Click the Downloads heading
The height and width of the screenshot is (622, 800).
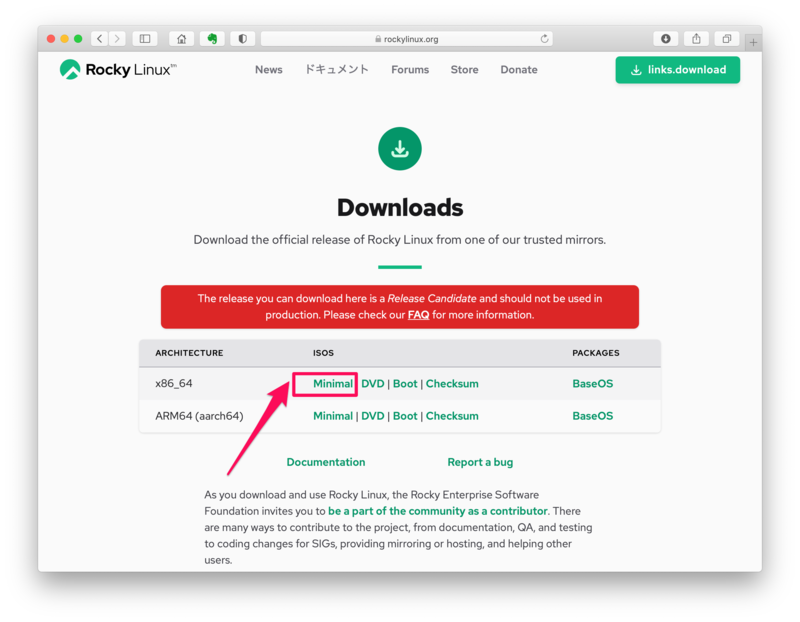click(x=400, y=208)
